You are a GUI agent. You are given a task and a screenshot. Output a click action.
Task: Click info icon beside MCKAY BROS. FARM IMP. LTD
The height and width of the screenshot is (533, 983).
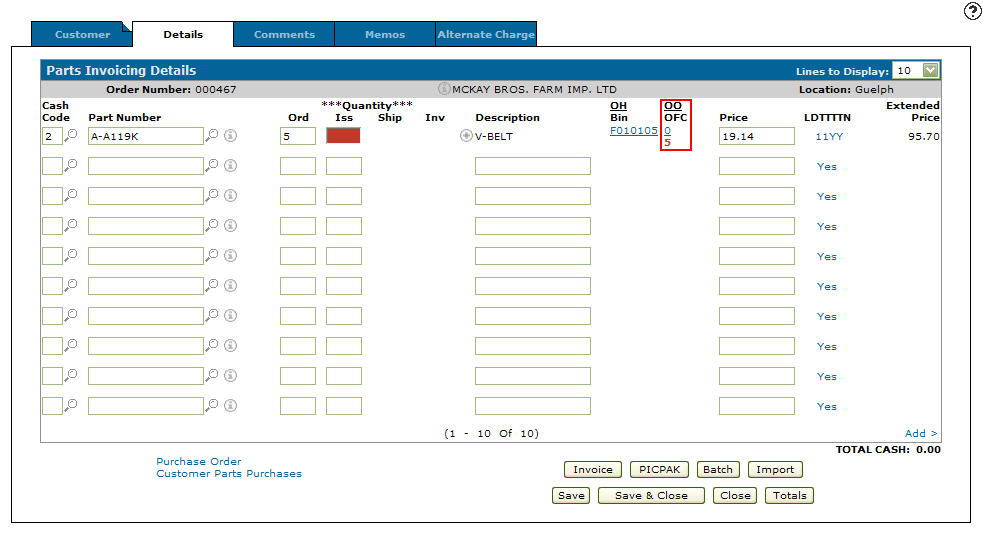(x=444, y=89)
